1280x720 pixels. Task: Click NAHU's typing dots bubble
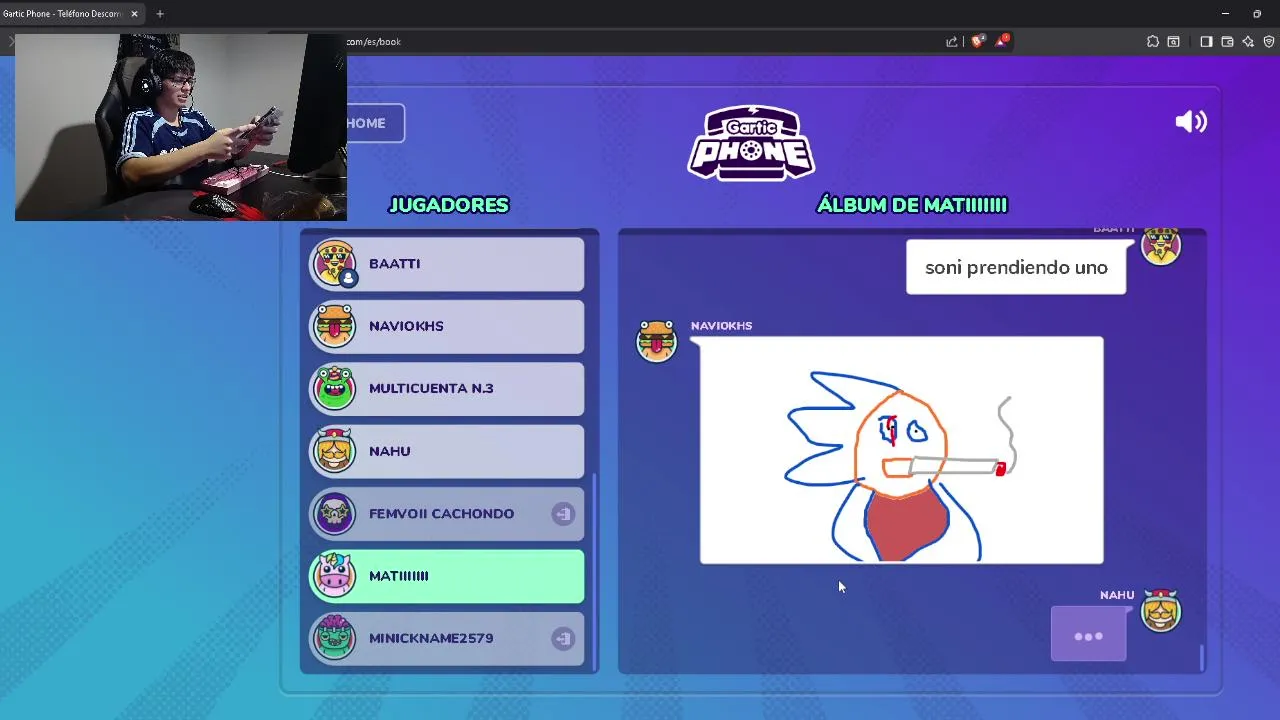pos(1088,635)
